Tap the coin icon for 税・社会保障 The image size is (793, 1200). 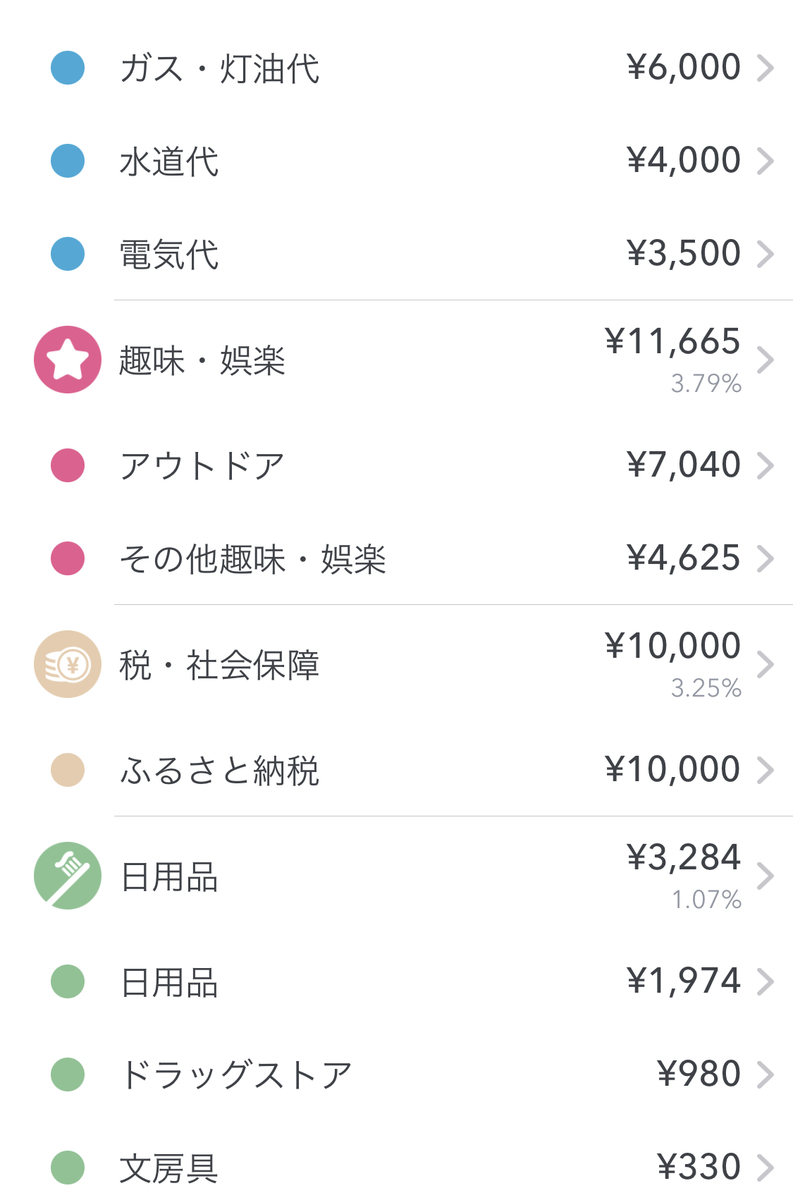click(x=68, y=664)
